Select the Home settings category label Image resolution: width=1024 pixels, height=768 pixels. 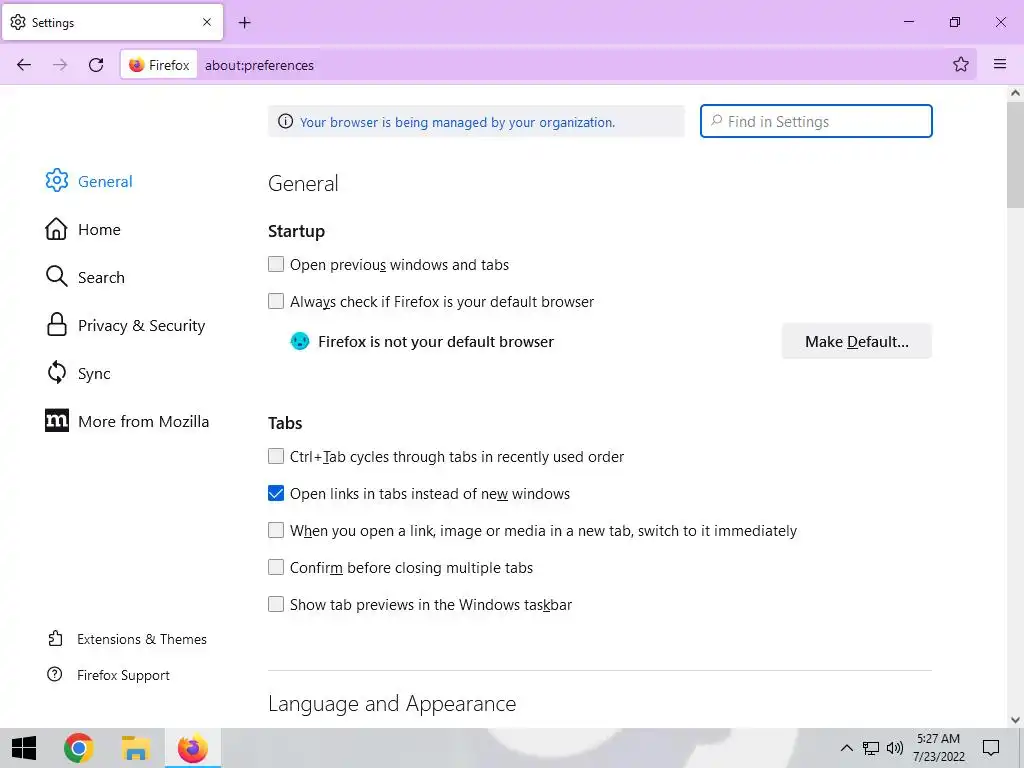pos(99,229)
